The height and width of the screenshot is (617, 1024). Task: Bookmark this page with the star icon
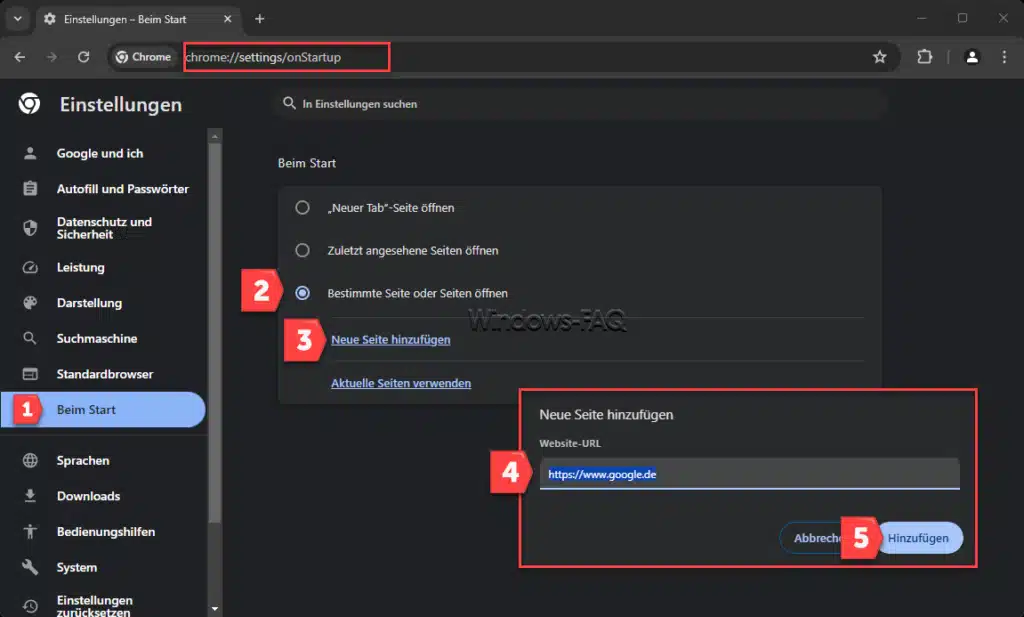pyautogui.click(x=880, y=57)
